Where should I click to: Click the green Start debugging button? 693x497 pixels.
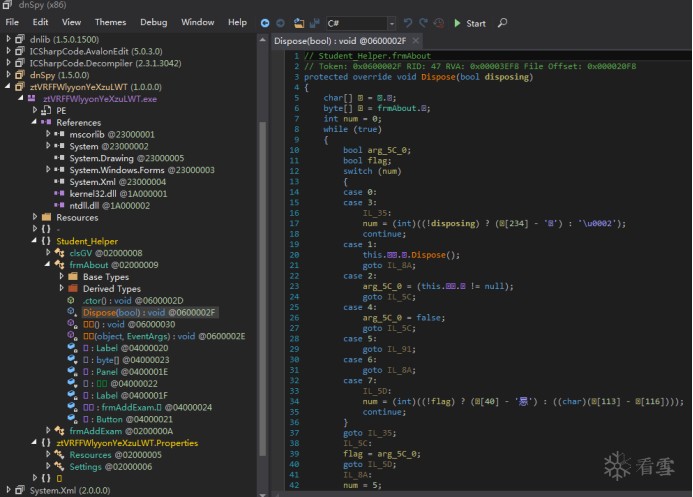pyautogui.click(x=470, y=23)
